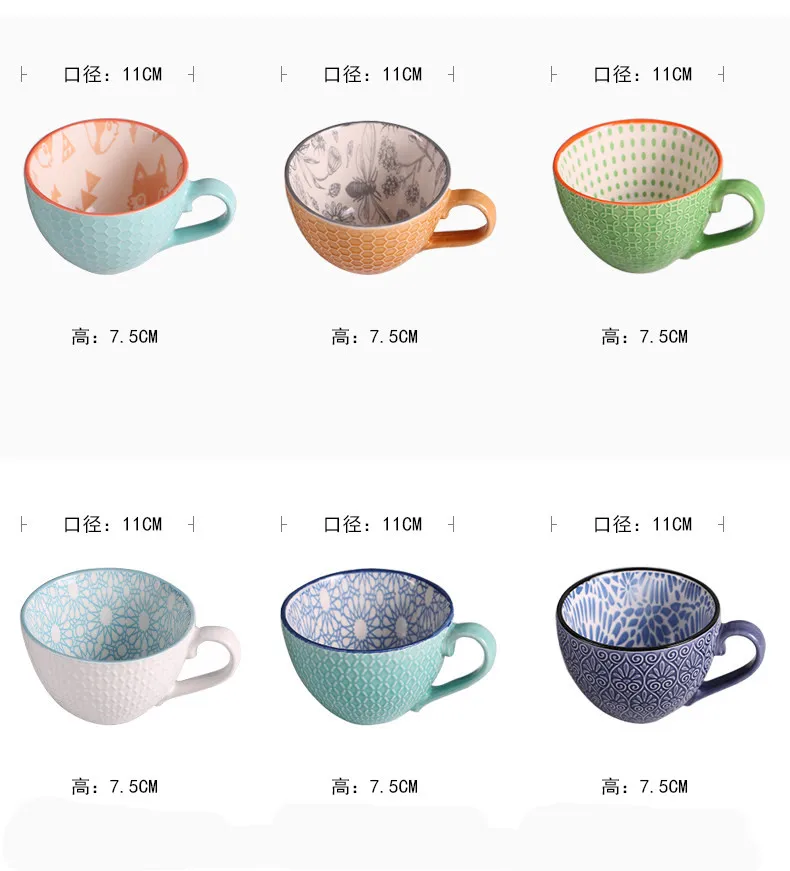The image size is (790, 871).
Task: Click the 高: 7.5CM label under the white cup
Action: coord(114,787)
